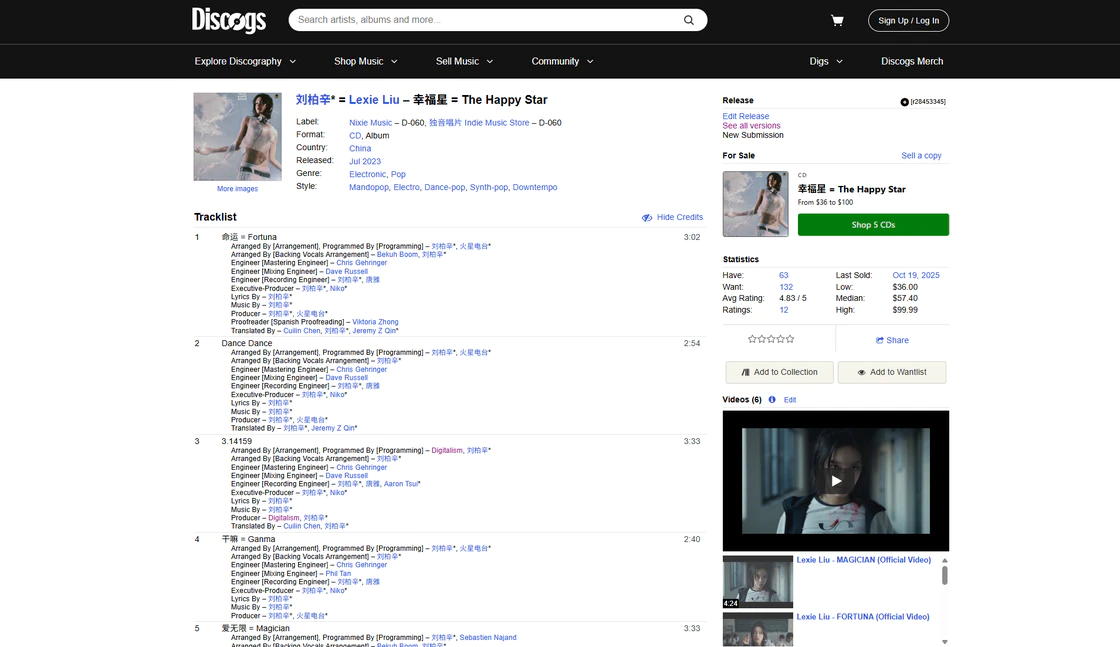Add release to Collection
The width and height of the screenshot is (1120, 647).
(x=779, y=372)
